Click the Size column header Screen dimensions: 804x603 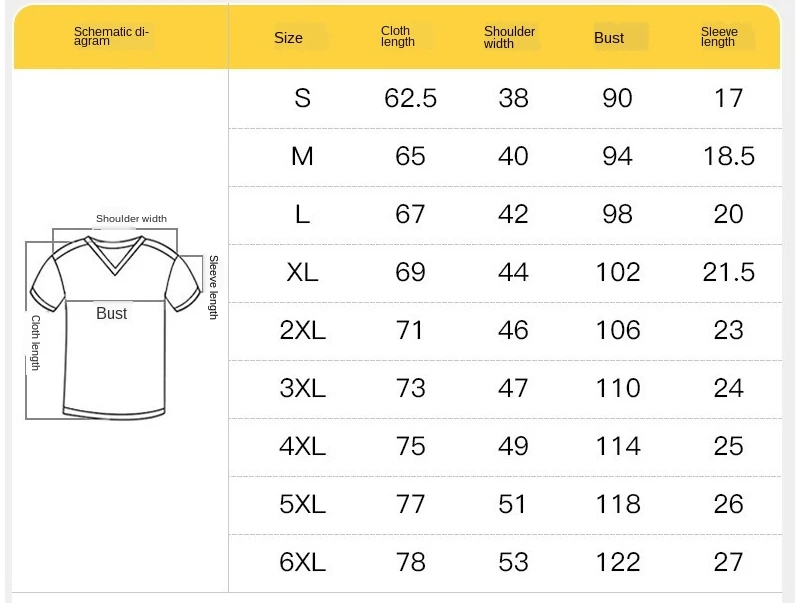click(288, 38)
